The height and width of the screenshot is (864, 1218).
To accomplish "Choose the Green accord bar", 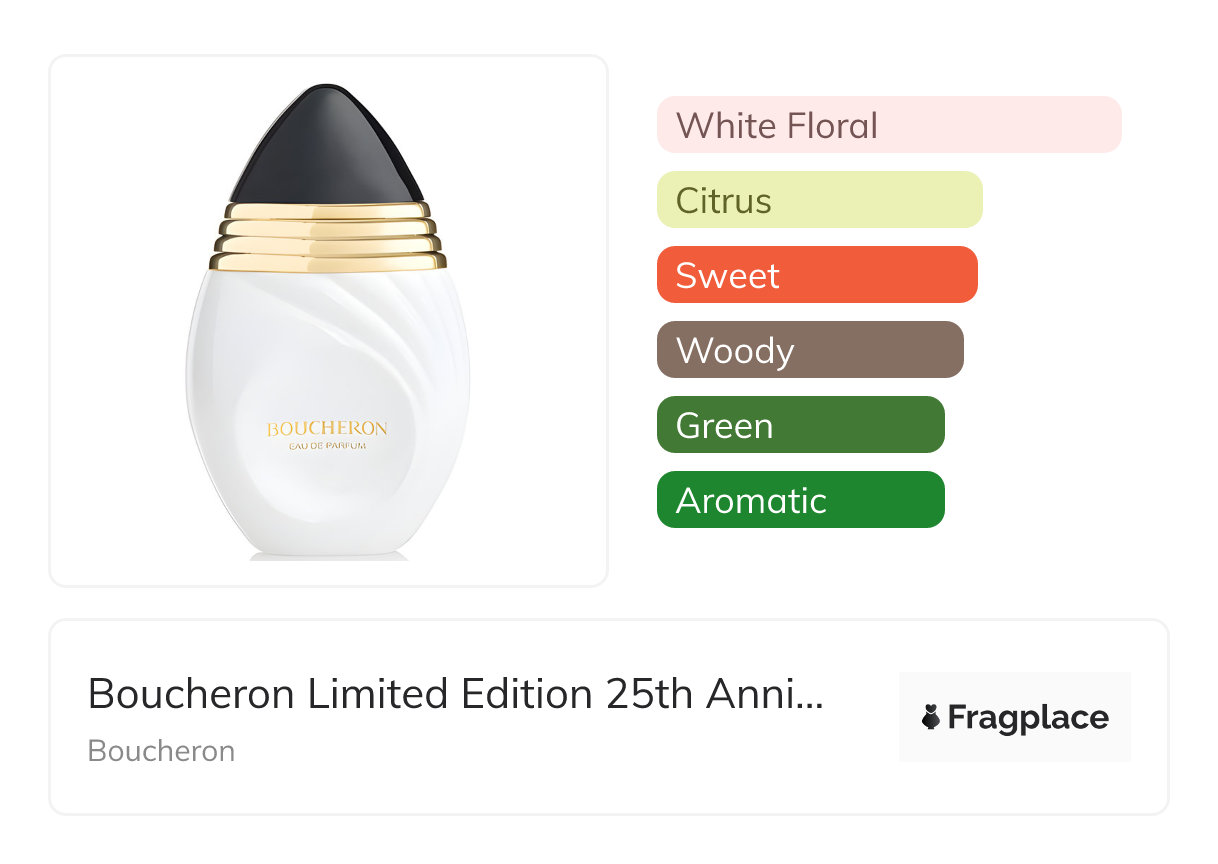I will pos(800,425).
